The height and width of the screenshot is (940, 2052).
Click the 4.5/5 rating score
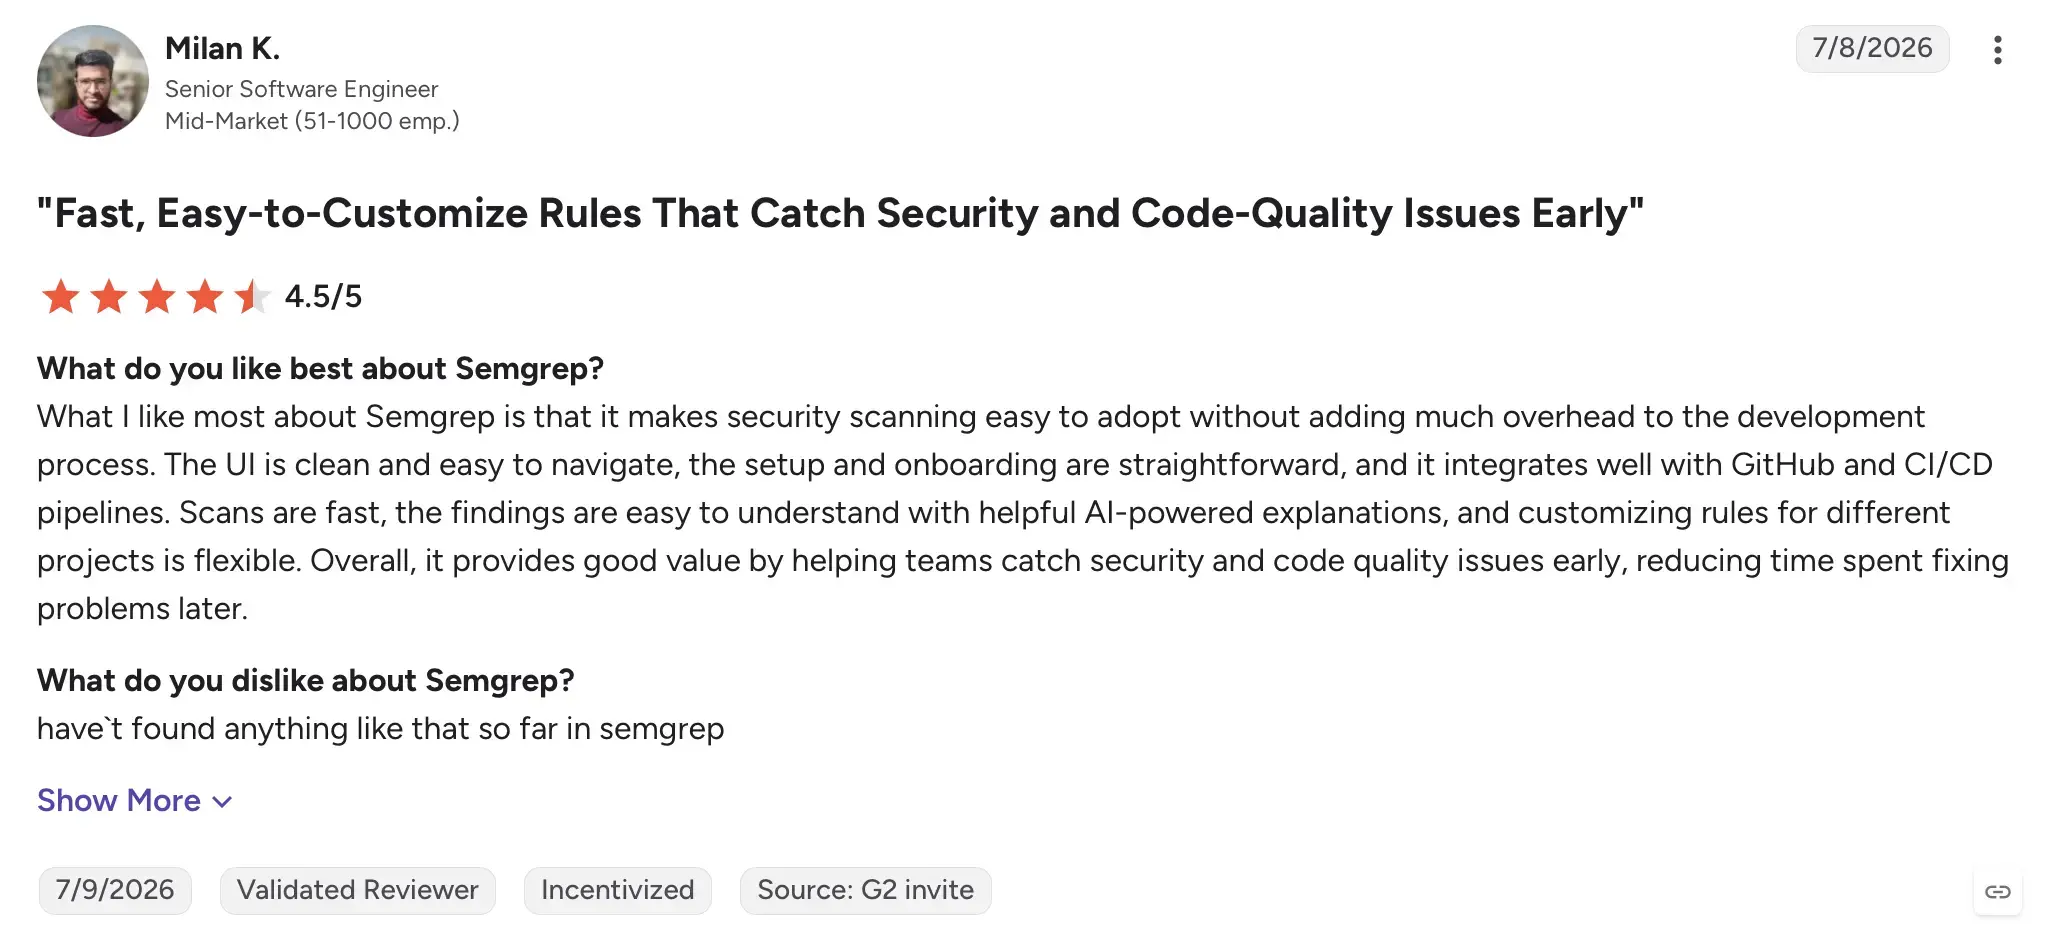coord(323,297)
